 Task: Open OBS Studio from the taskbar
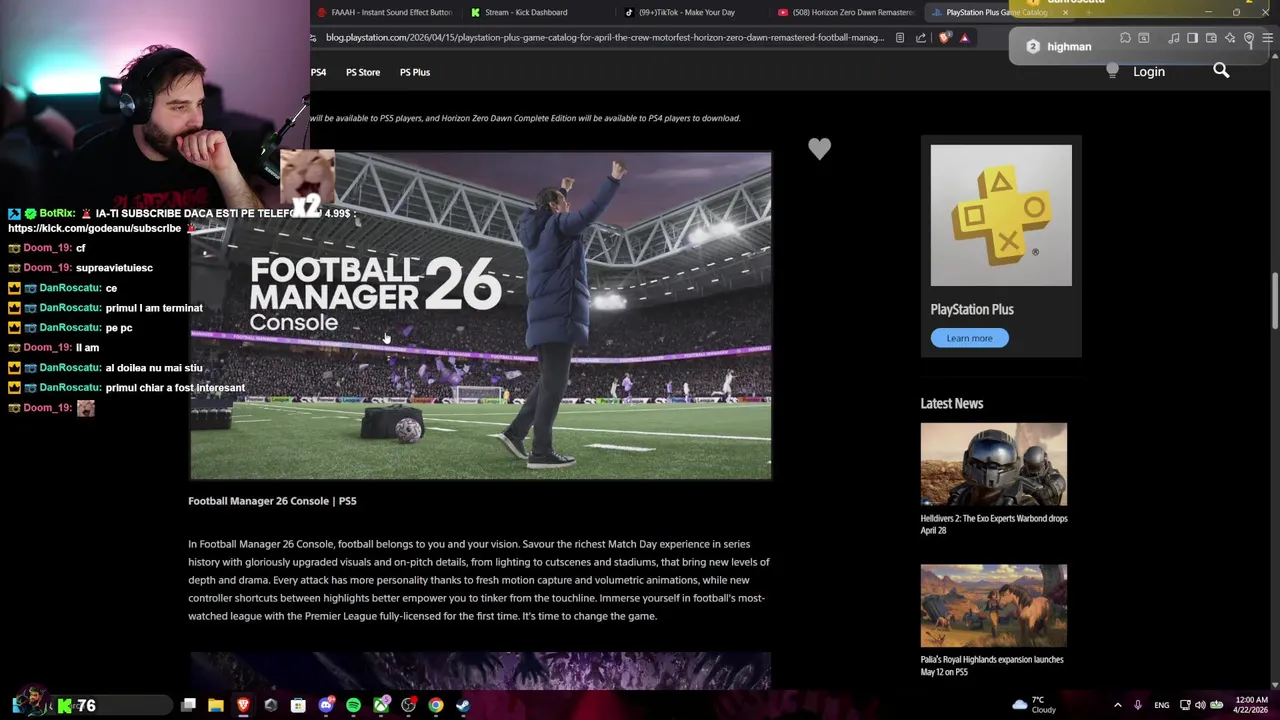(x=408, y=705)
